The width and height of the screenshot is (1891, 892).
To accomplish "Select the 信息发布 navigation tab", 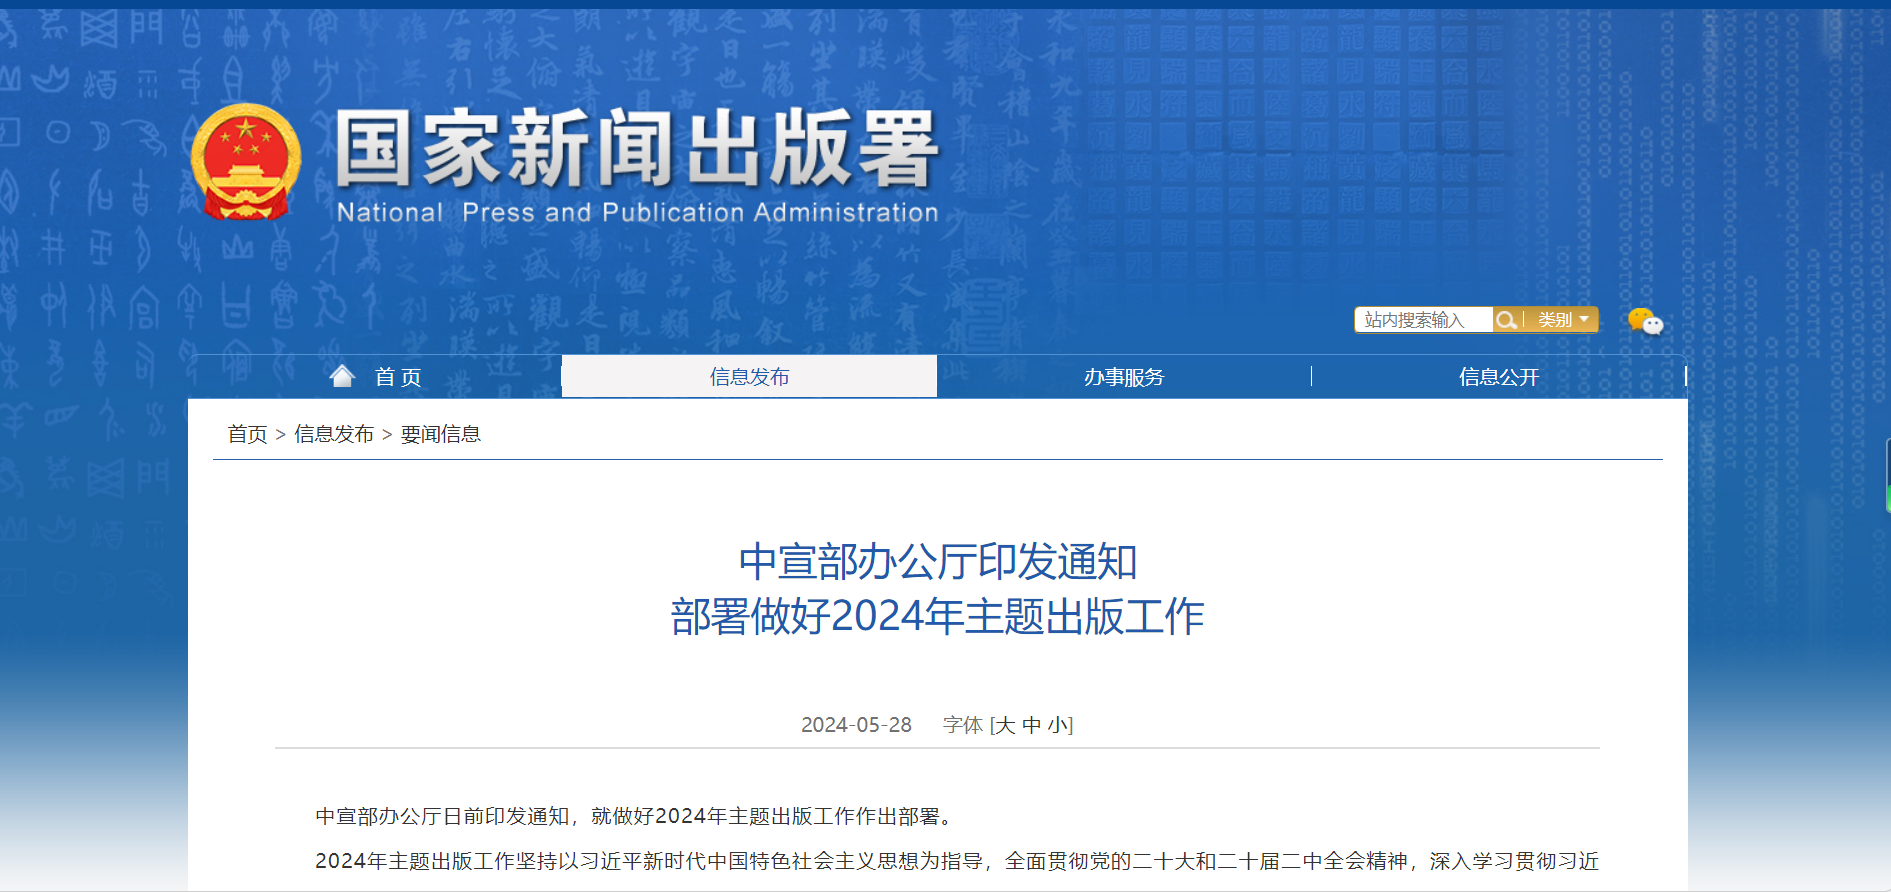I will (x=749, y=377).
